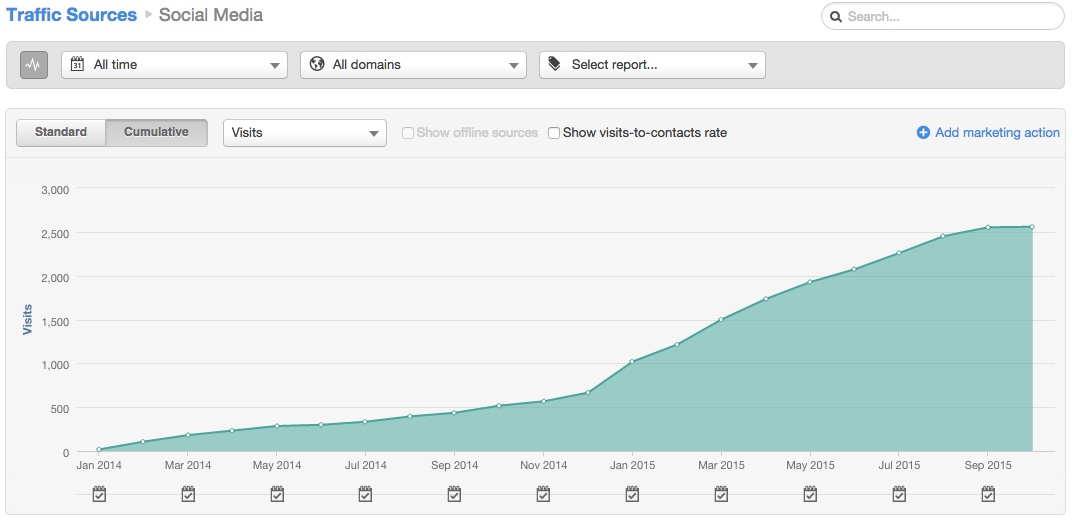Image resolution: width=1072 pixels, height=520 pixels.
Task: Open the All time date range dropdown
Action: [174, 65]
